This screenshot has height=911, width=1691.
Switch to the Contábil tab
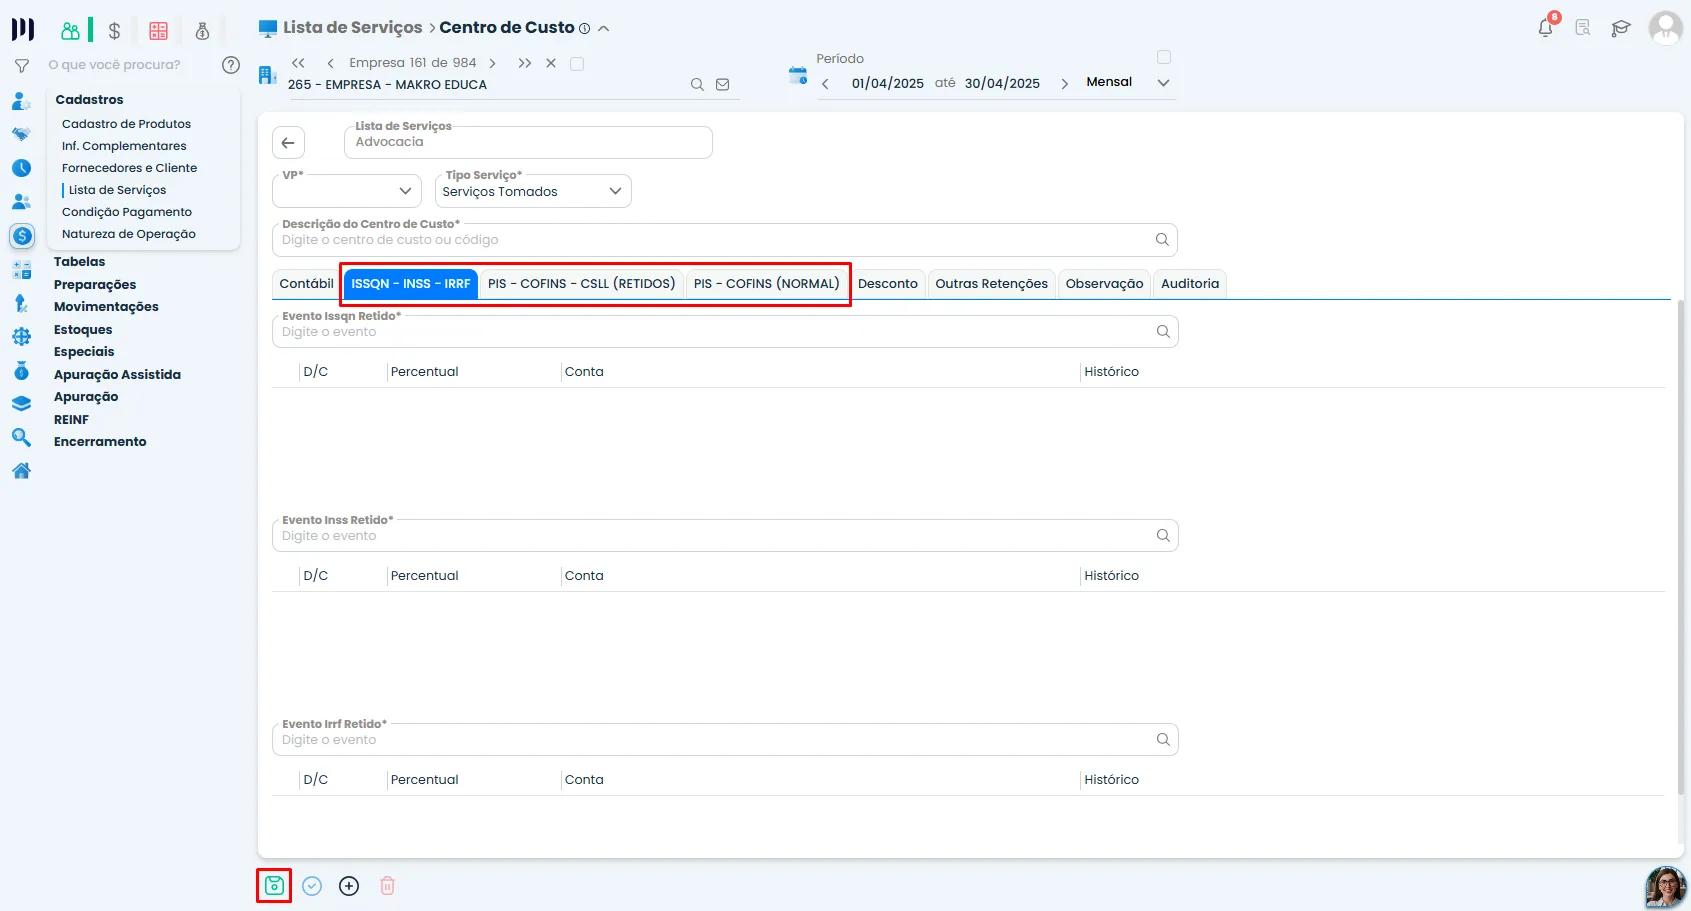(306, 284)
